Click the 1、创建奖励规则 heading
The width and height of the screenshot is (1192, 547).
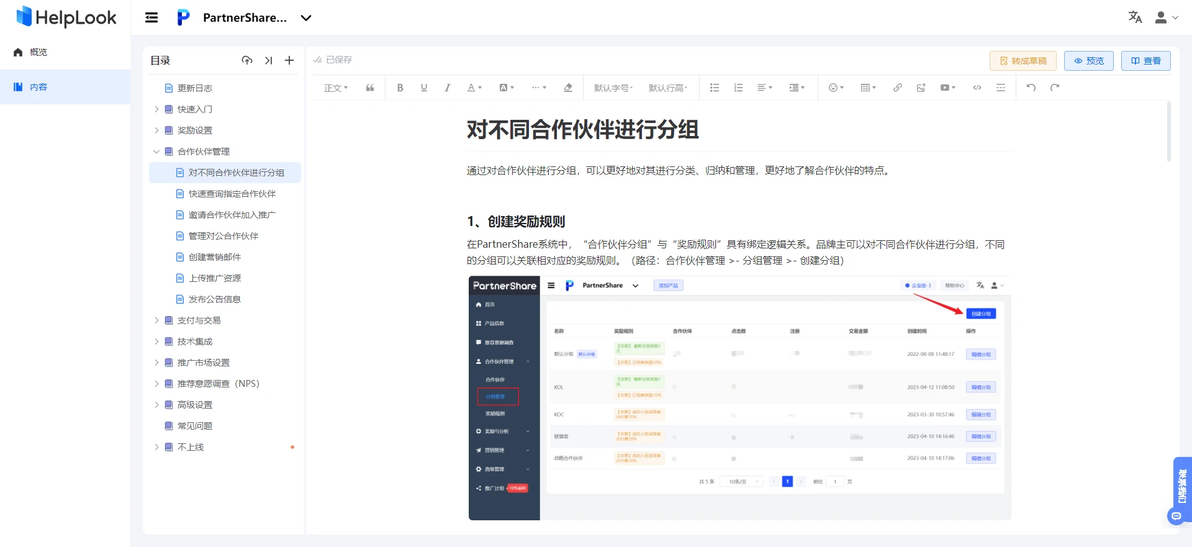tap(516, 222)
